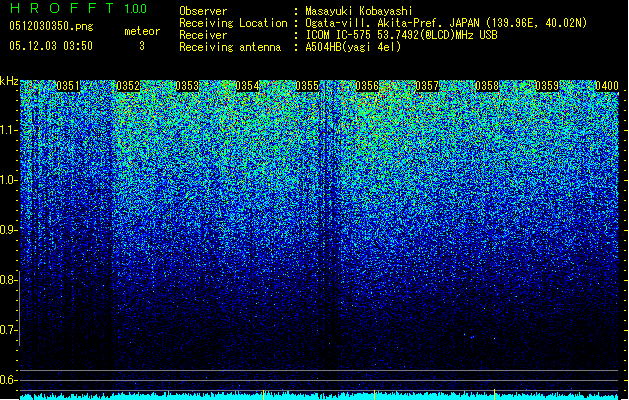Click the file name 0512030350.png

click(51, 26)
